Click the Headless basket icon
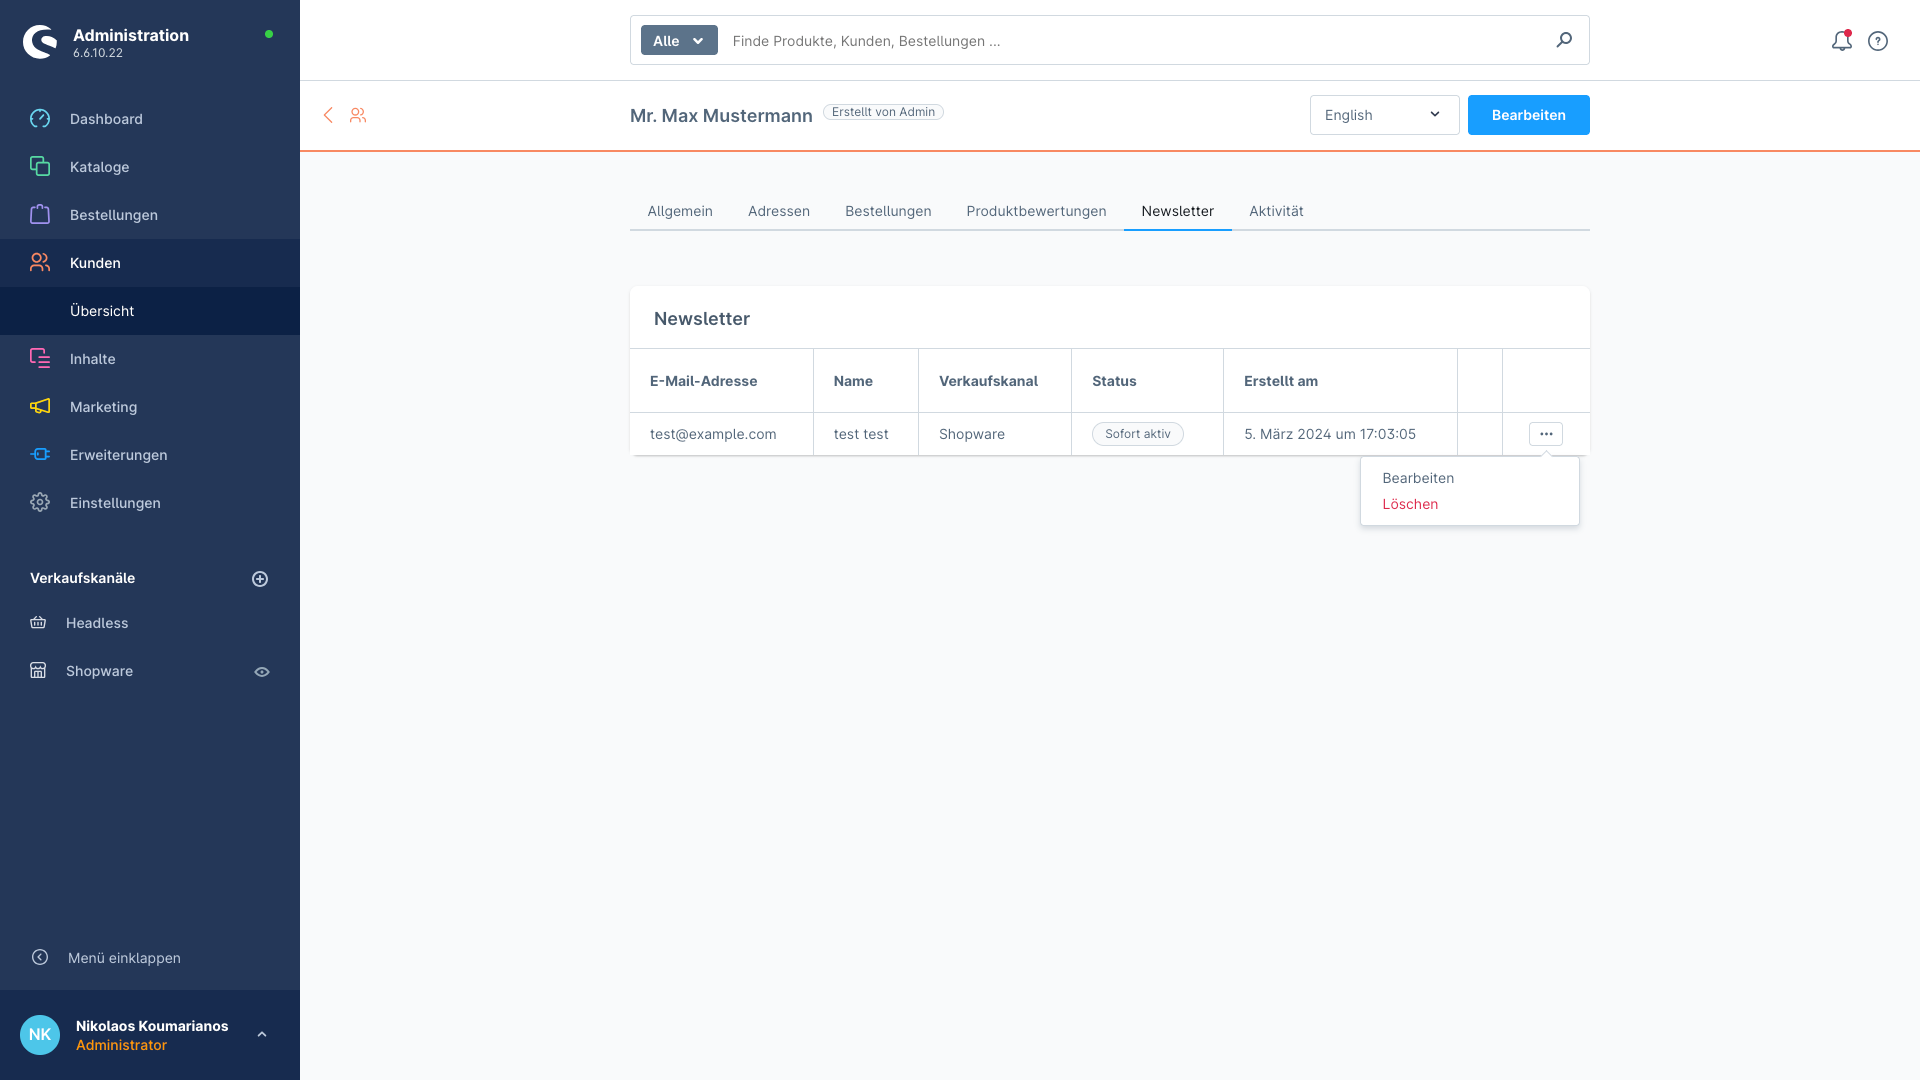The image size is (1920, 1080). pos(38,623)
